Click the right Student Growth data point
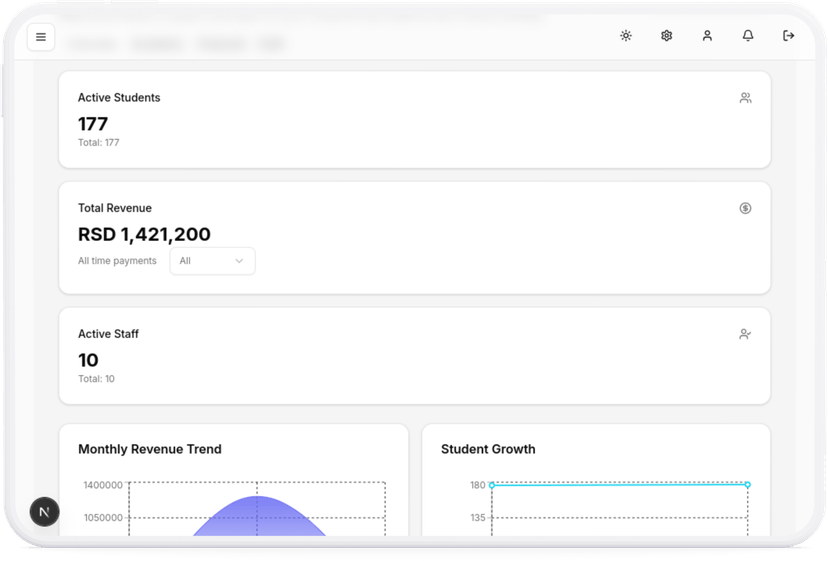The width and height of the screenshot is (828, 561). point(747,484)
